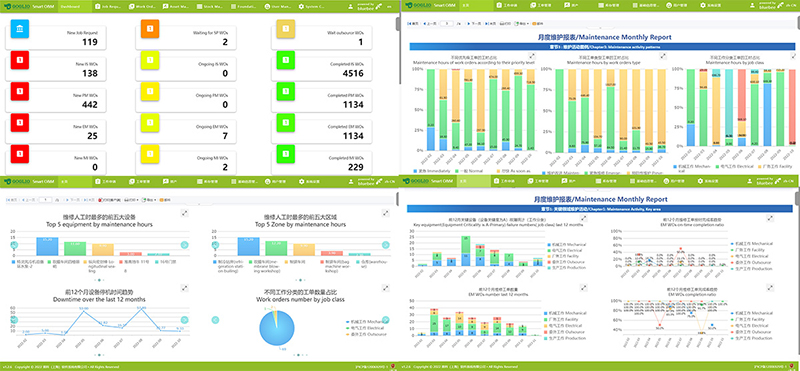Open the Job Requ... menu in the dashboard header

coord(108,7)
